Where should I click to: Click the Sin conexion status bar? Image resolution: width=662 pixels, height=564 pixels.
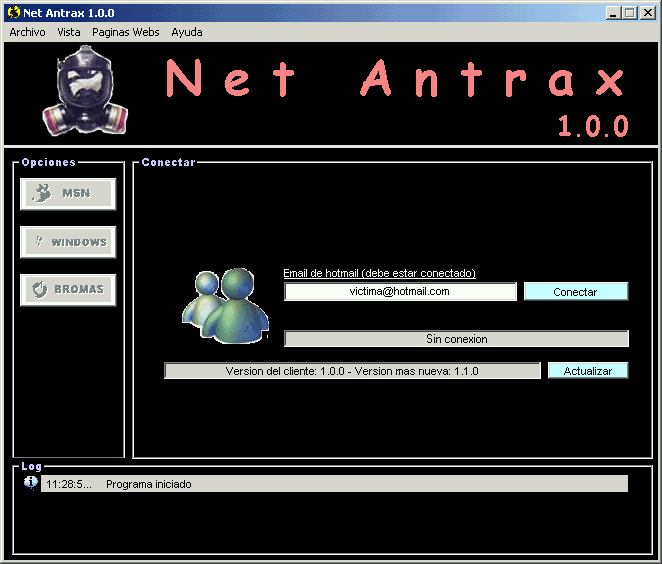456,339
